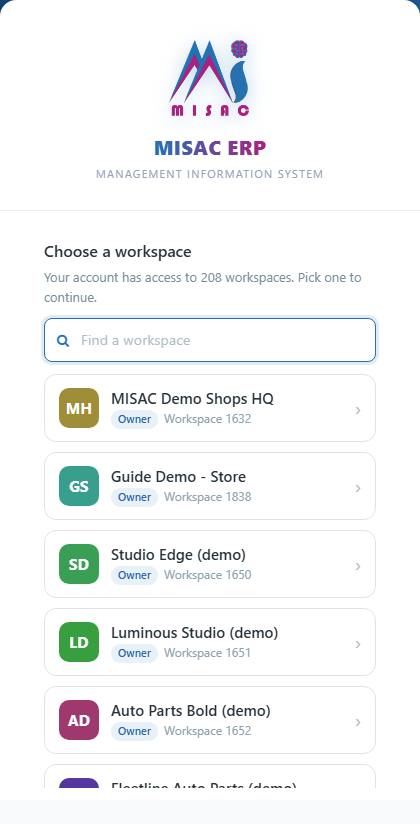Click the Choose a workspace heading
The image size is (420, 824).
[118, 252]
